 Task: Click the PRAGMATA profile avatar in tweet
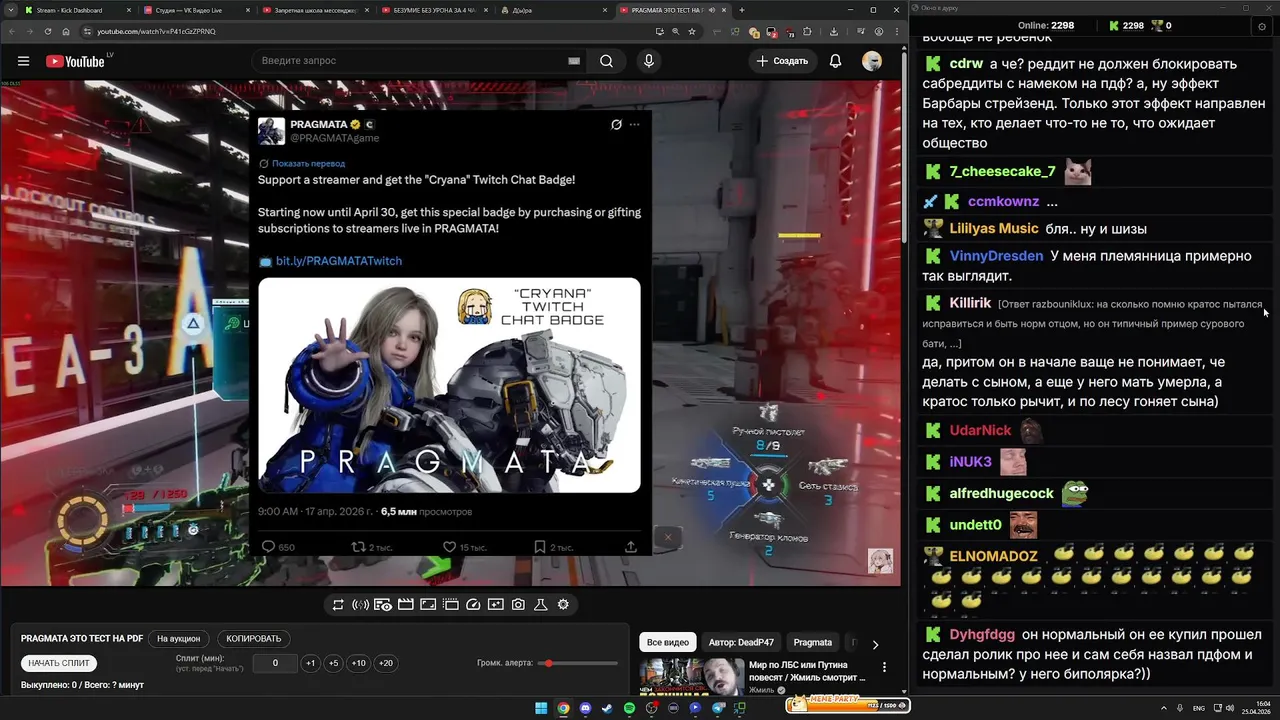point(271,131)
